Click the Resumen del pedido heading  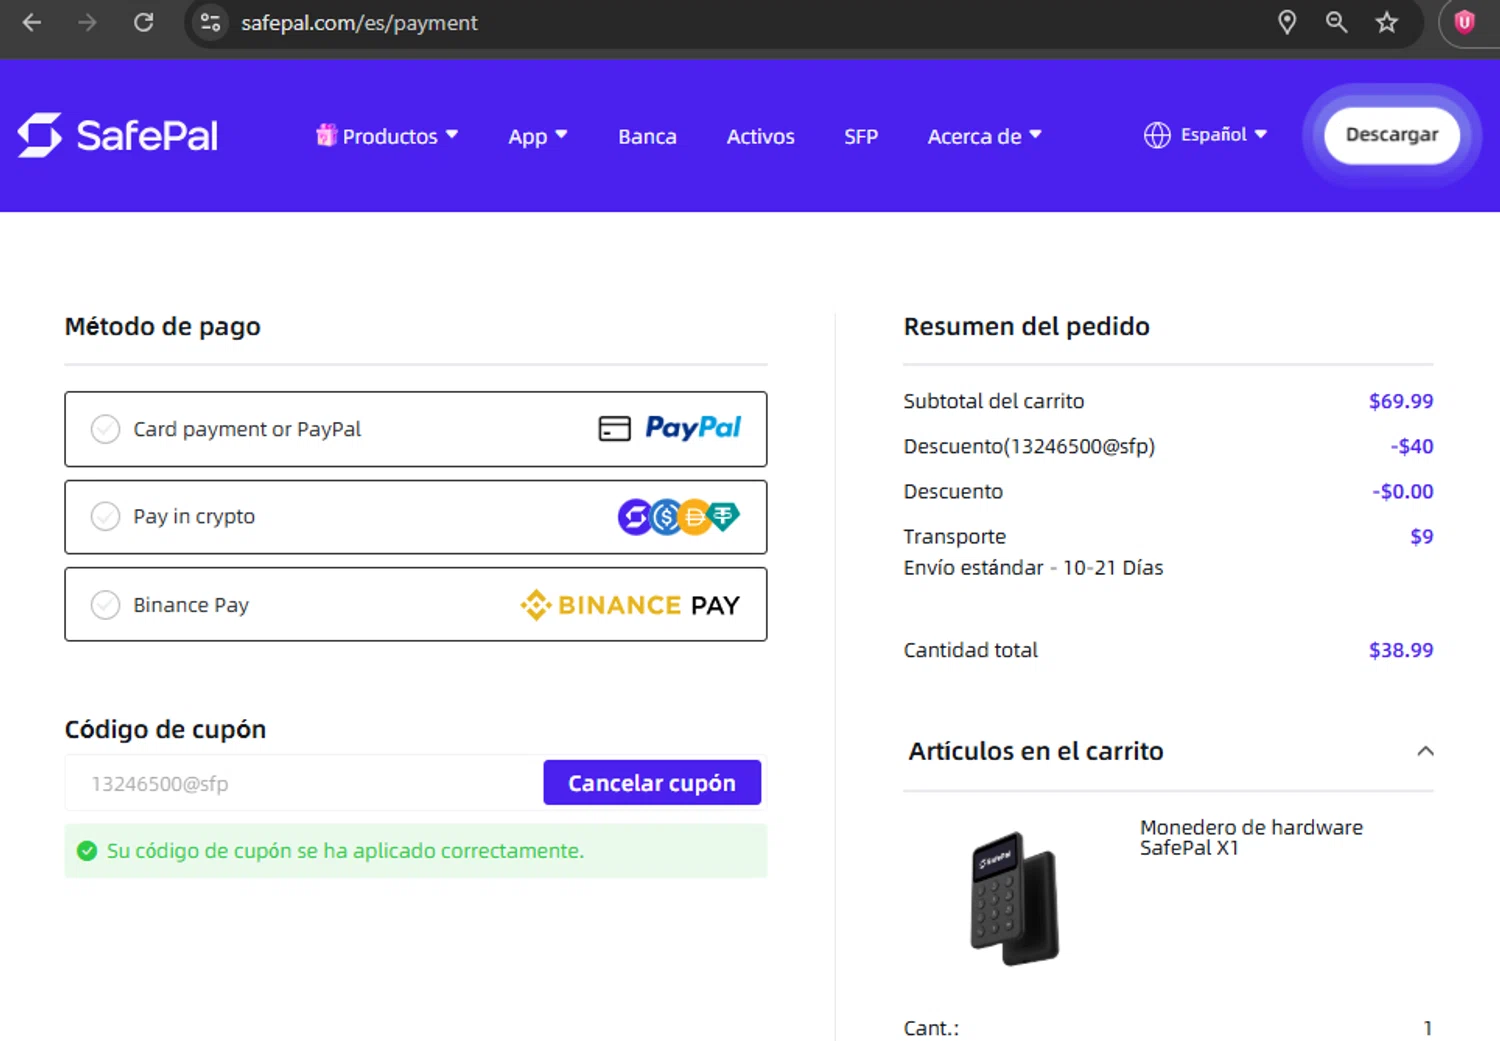1026,327
